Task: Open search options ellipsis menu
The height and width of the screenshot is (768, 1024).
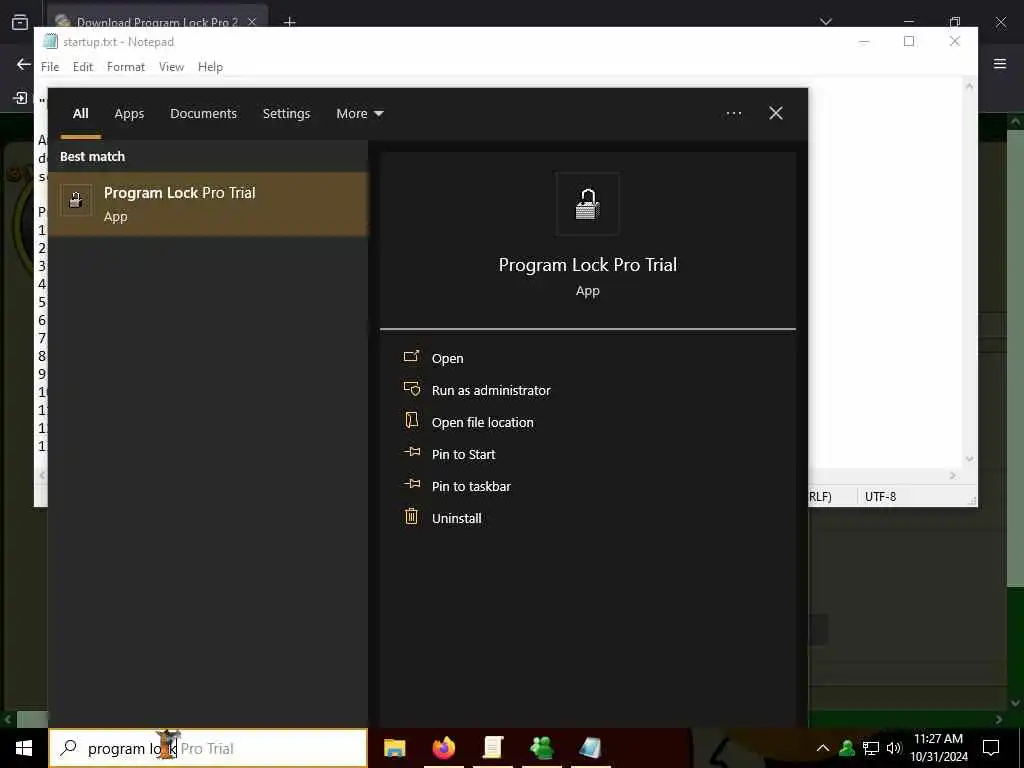Action: pyautogui.click(x=733, y=114)
